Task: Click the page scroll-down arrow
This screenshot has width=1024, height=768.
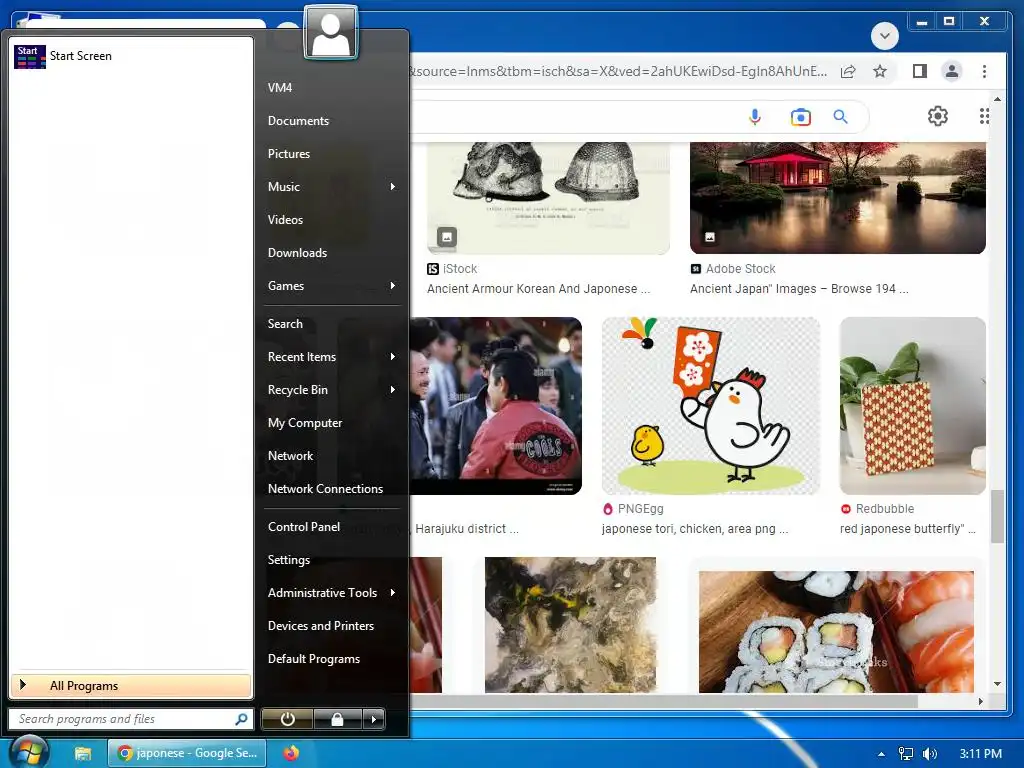Action: [x=997, y=684]
